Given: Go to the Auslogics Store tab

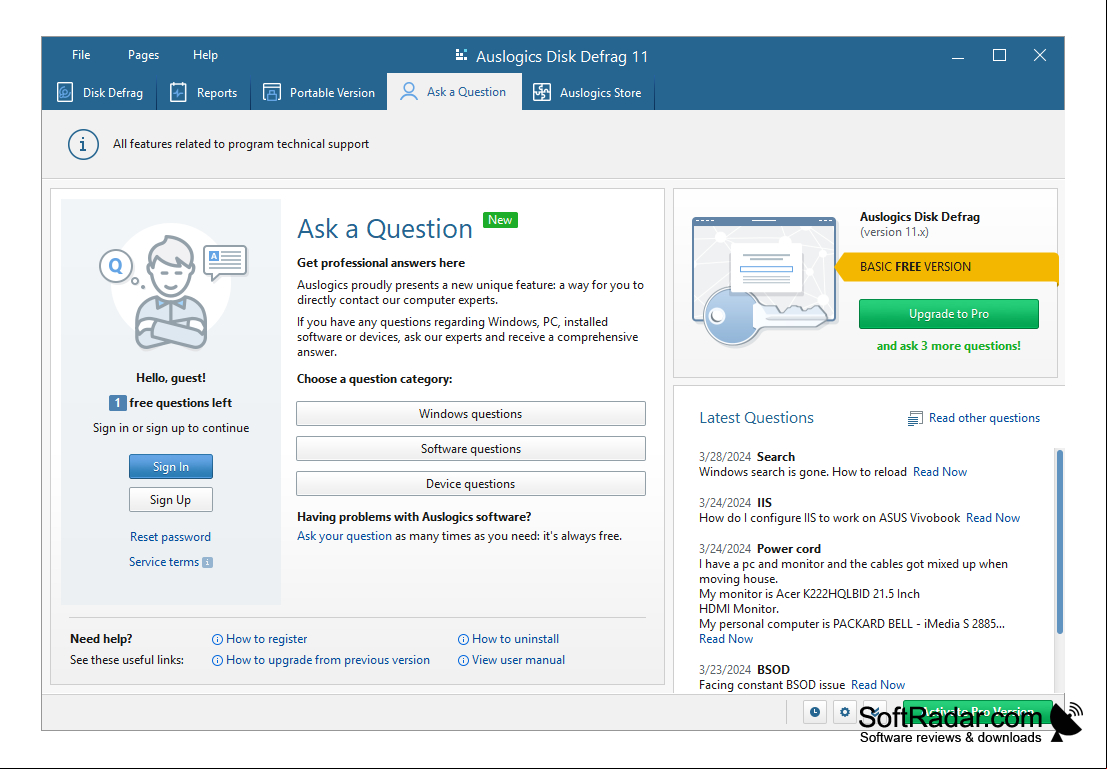Looking at the screenshot, I should point(587,93).
